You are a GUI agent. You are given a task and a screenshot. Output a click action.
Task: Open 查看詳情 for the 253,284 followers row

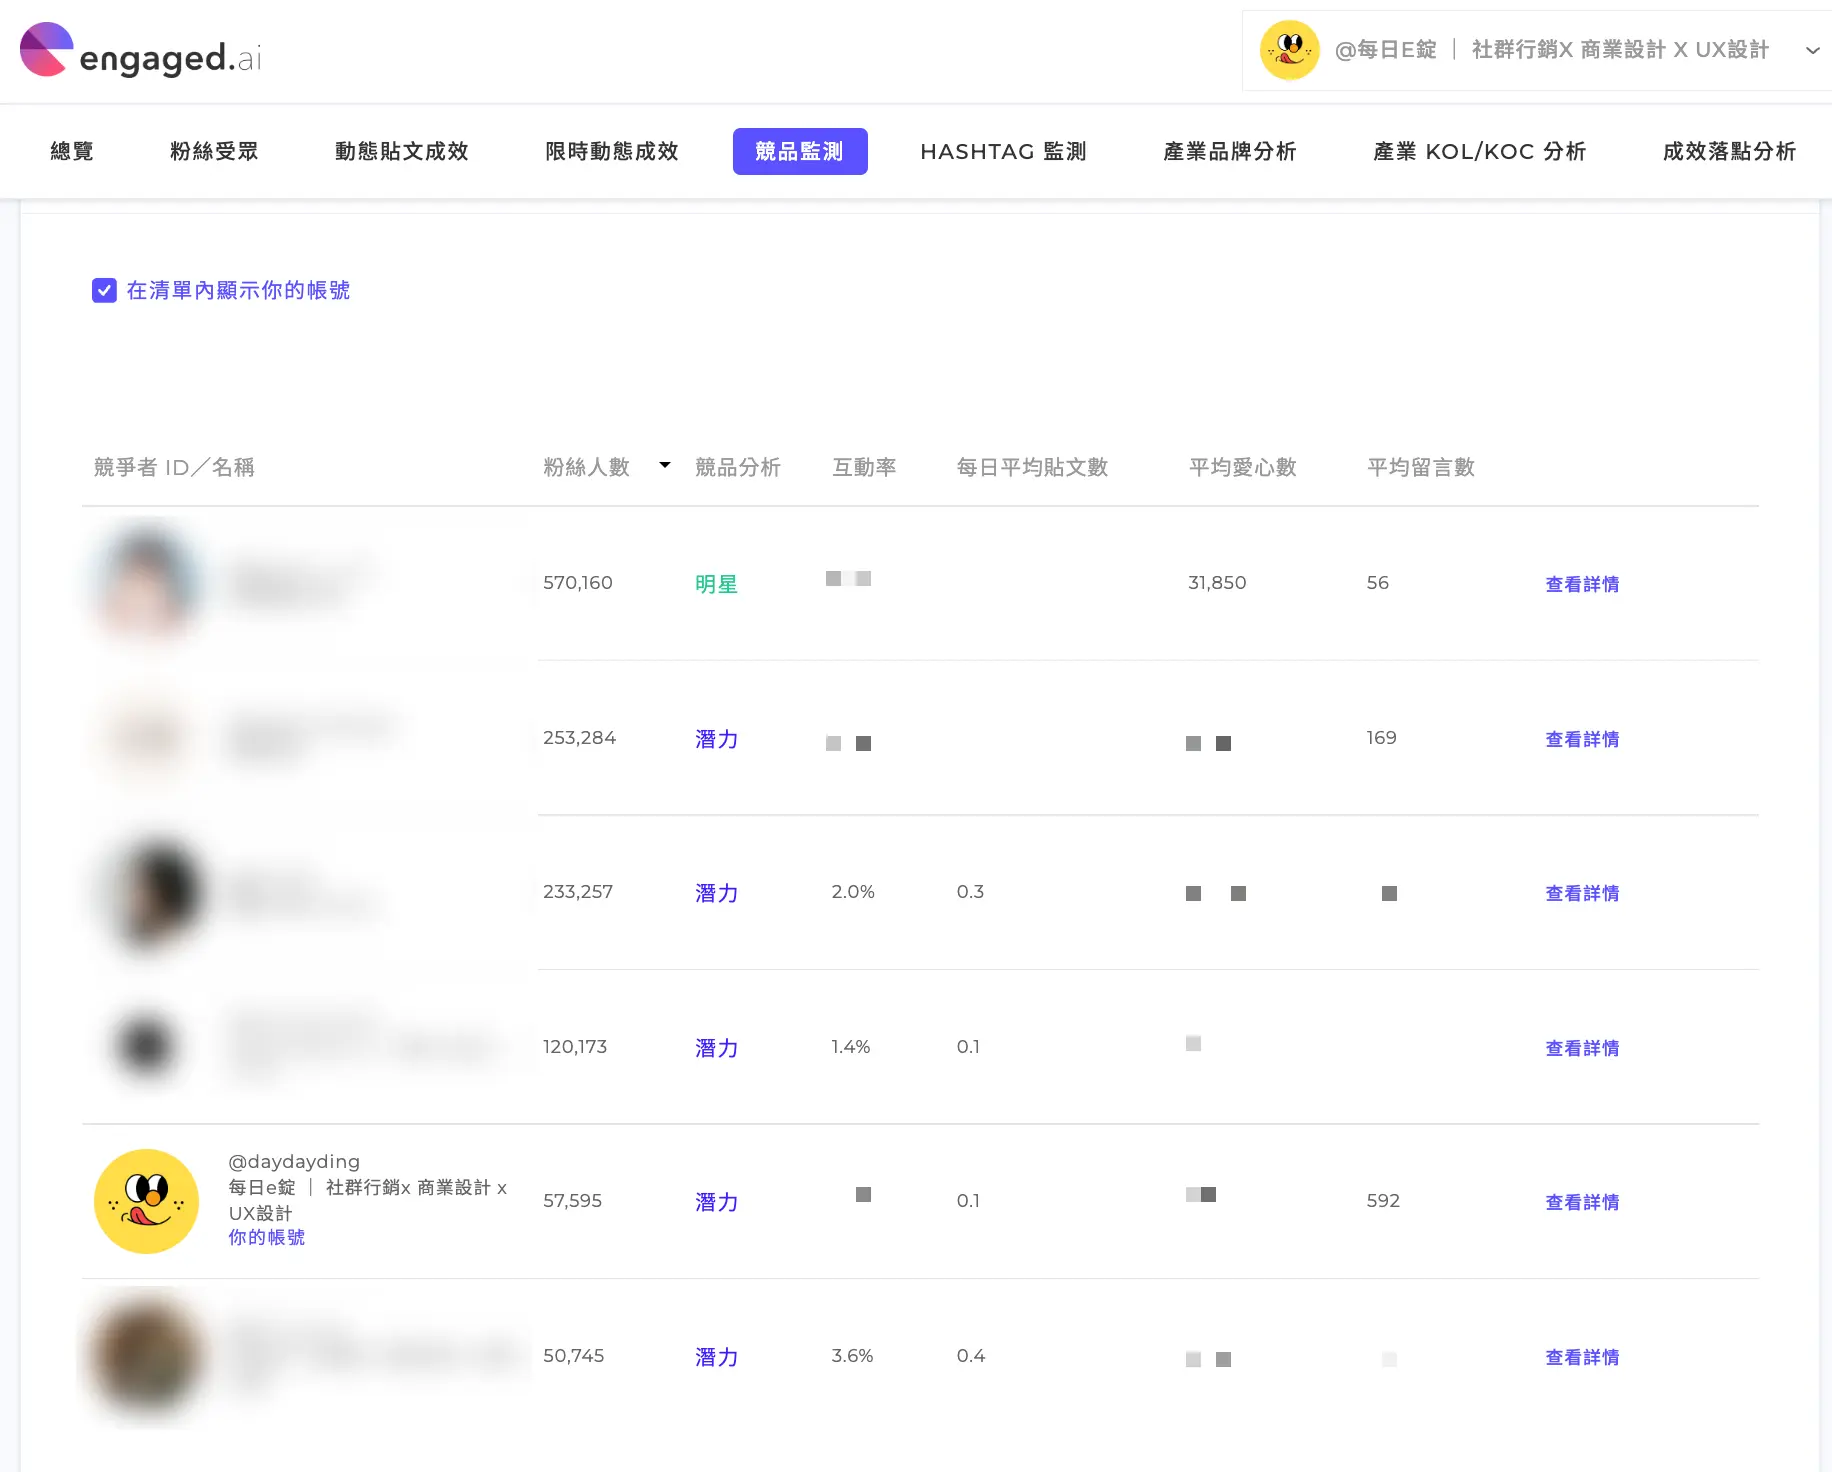(x=1582, y=739)
